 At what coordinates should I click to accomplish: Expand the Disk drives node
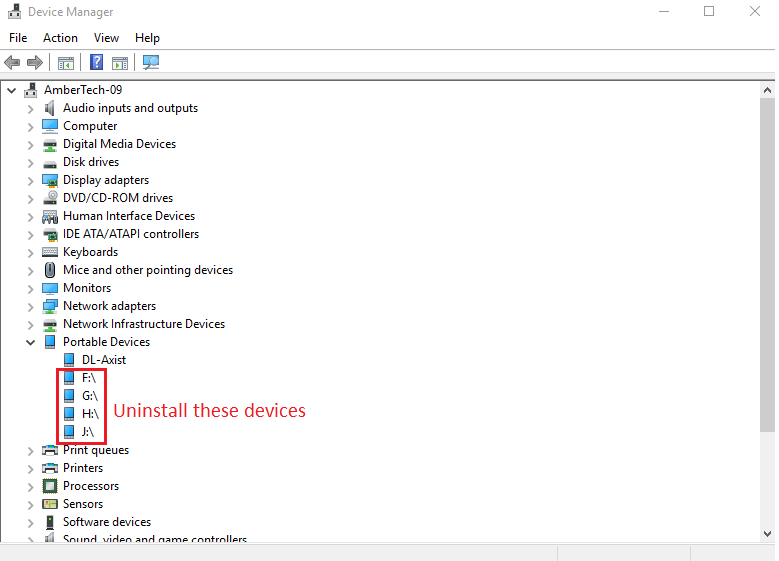(x=30, y=163)
